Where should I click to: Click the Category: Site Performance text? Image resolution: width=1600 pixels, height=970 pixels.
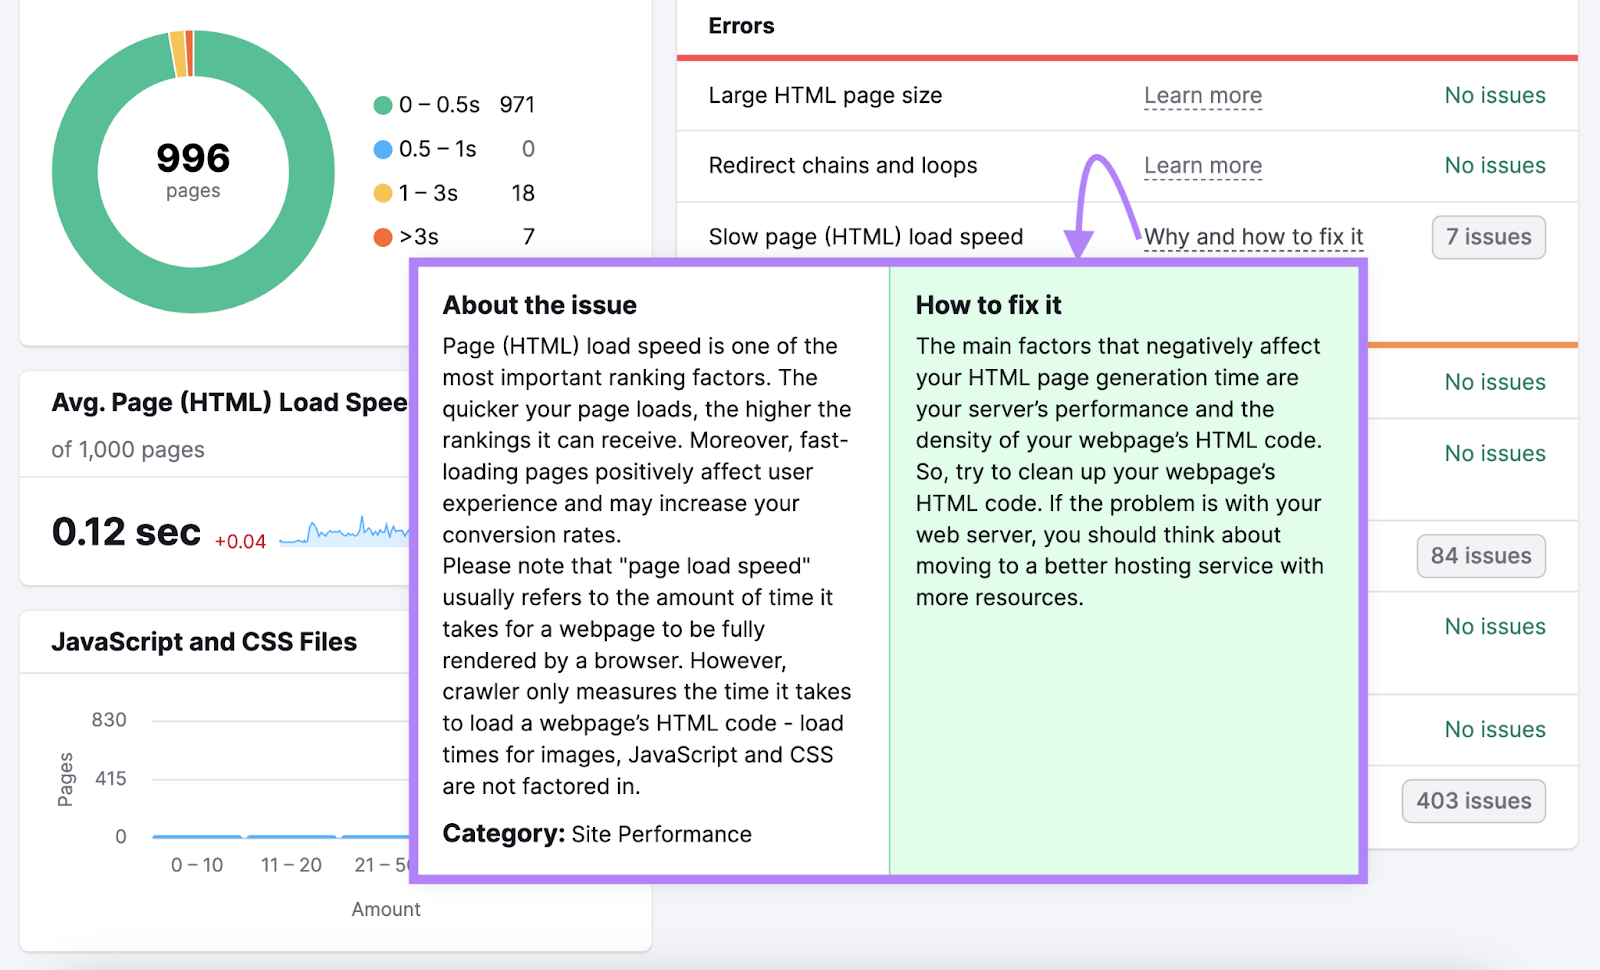[x=597, y=834]
